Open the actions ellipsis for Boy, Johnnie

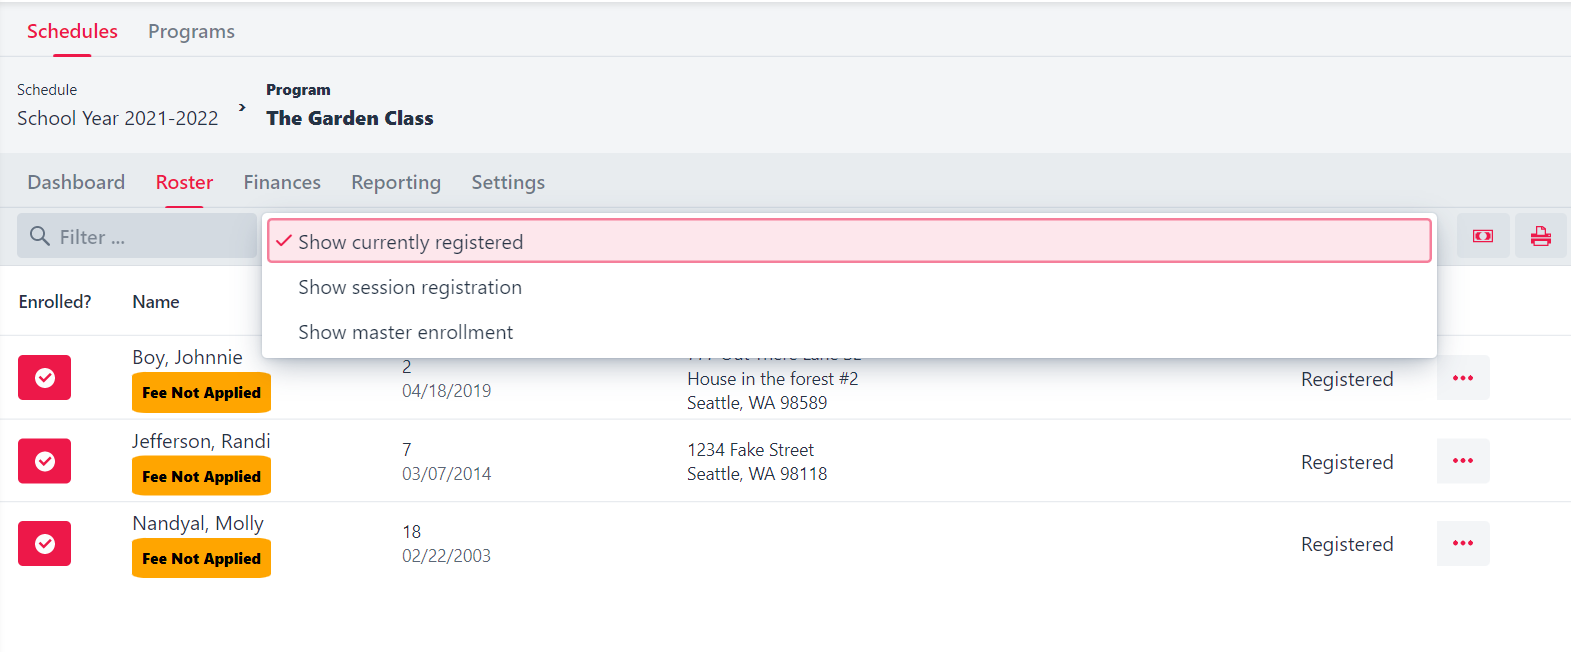tap(1463, 377)
